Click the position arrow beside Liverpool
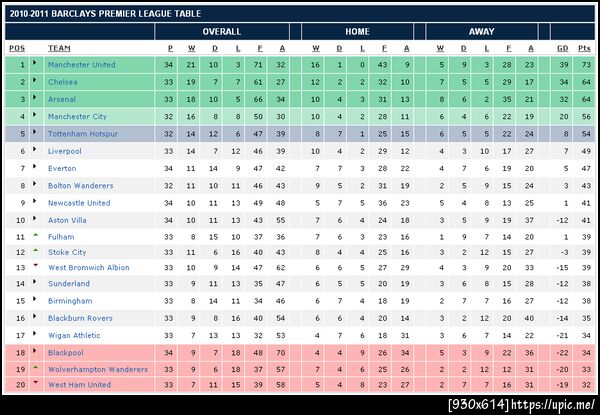Image resolution: width=600 pixels, height=415 pixels. point(36,150)
